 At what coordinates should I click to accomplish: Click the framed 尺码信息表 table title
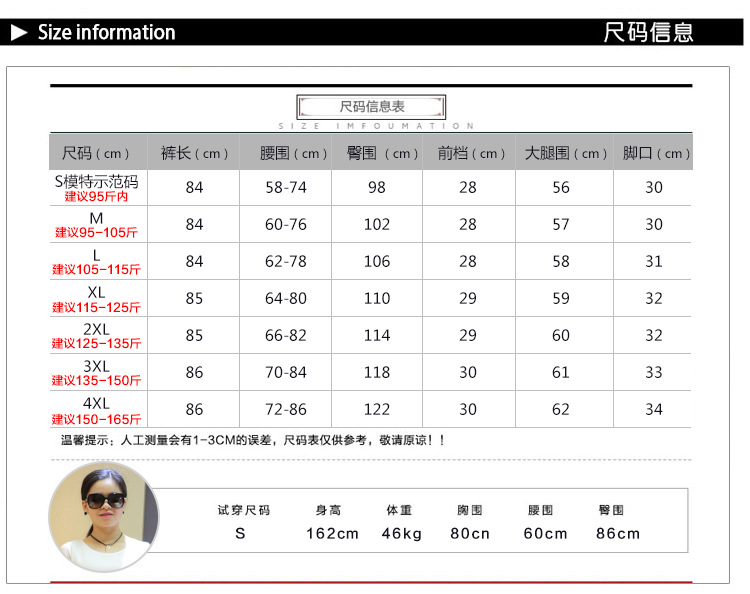point(371,107)
